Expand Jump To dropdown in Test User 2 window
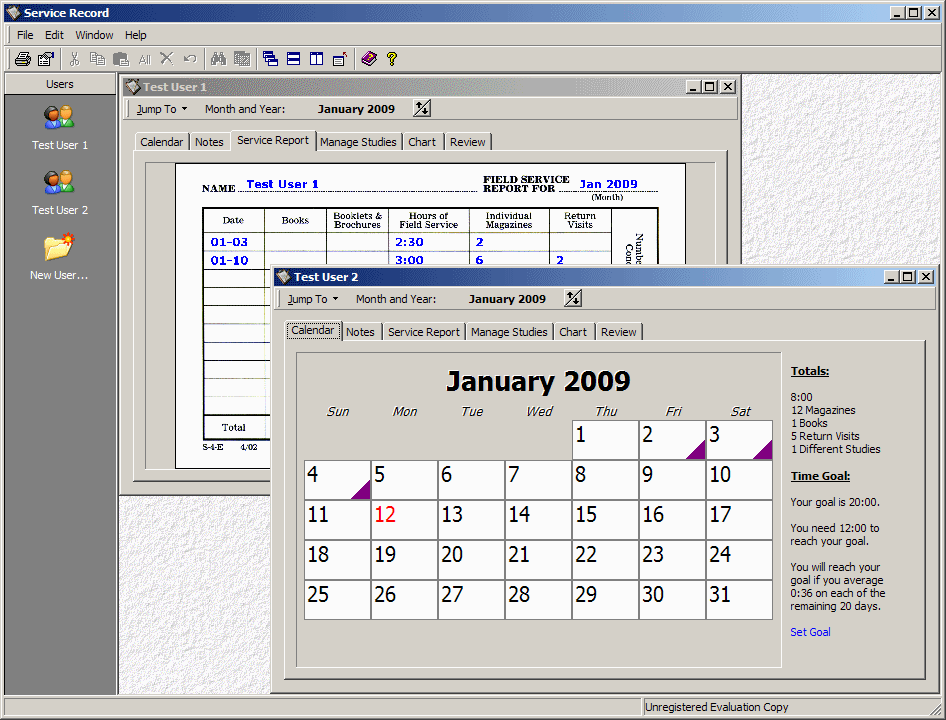 pyautogui.click(x=313, y=299)
